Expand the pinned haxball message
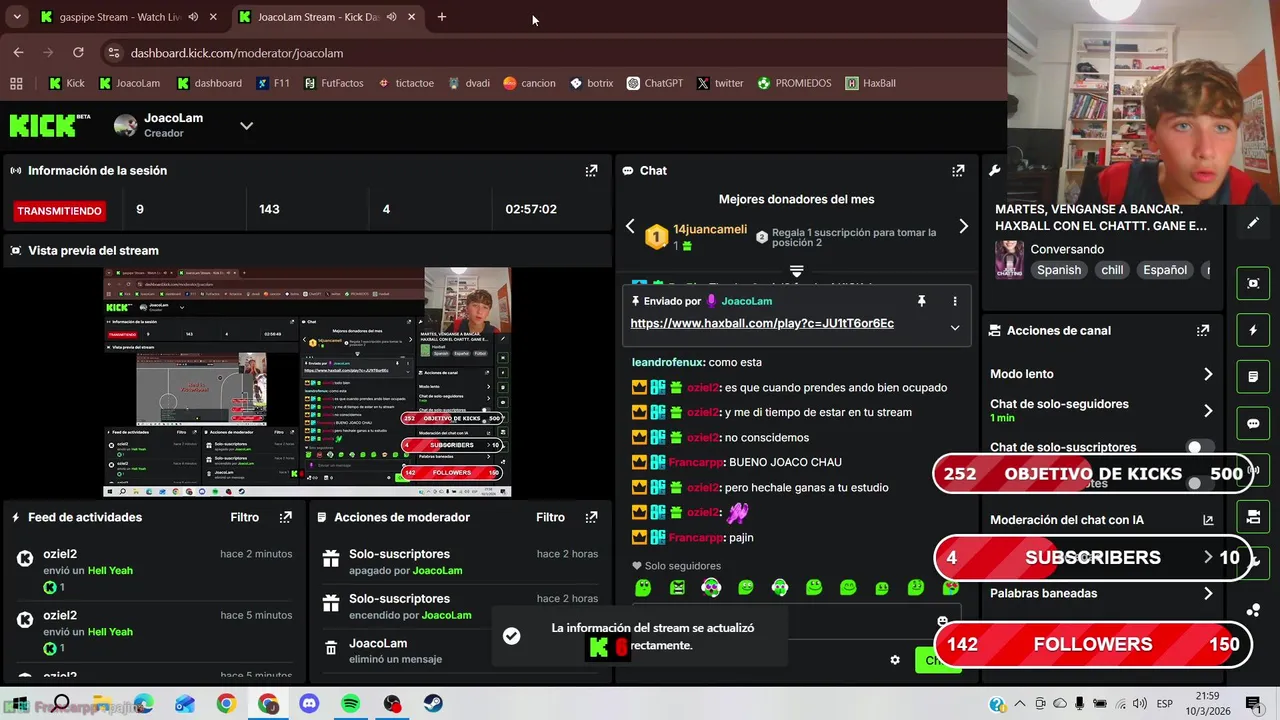The image size is (1280, 720). [x=955, y=328]
